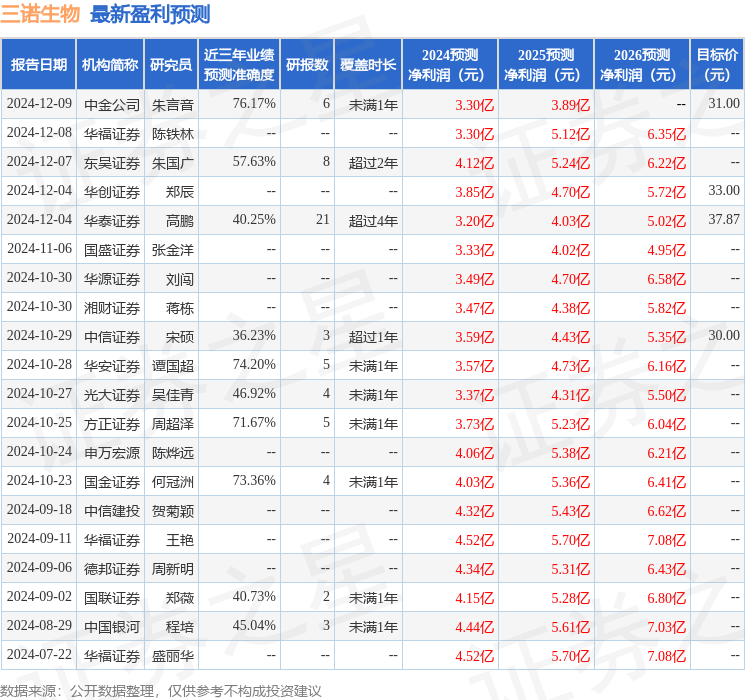This screenshot has width=745, height=700.
Task: Select the date 2024-09-11 cell
Action: click(39, 538)
